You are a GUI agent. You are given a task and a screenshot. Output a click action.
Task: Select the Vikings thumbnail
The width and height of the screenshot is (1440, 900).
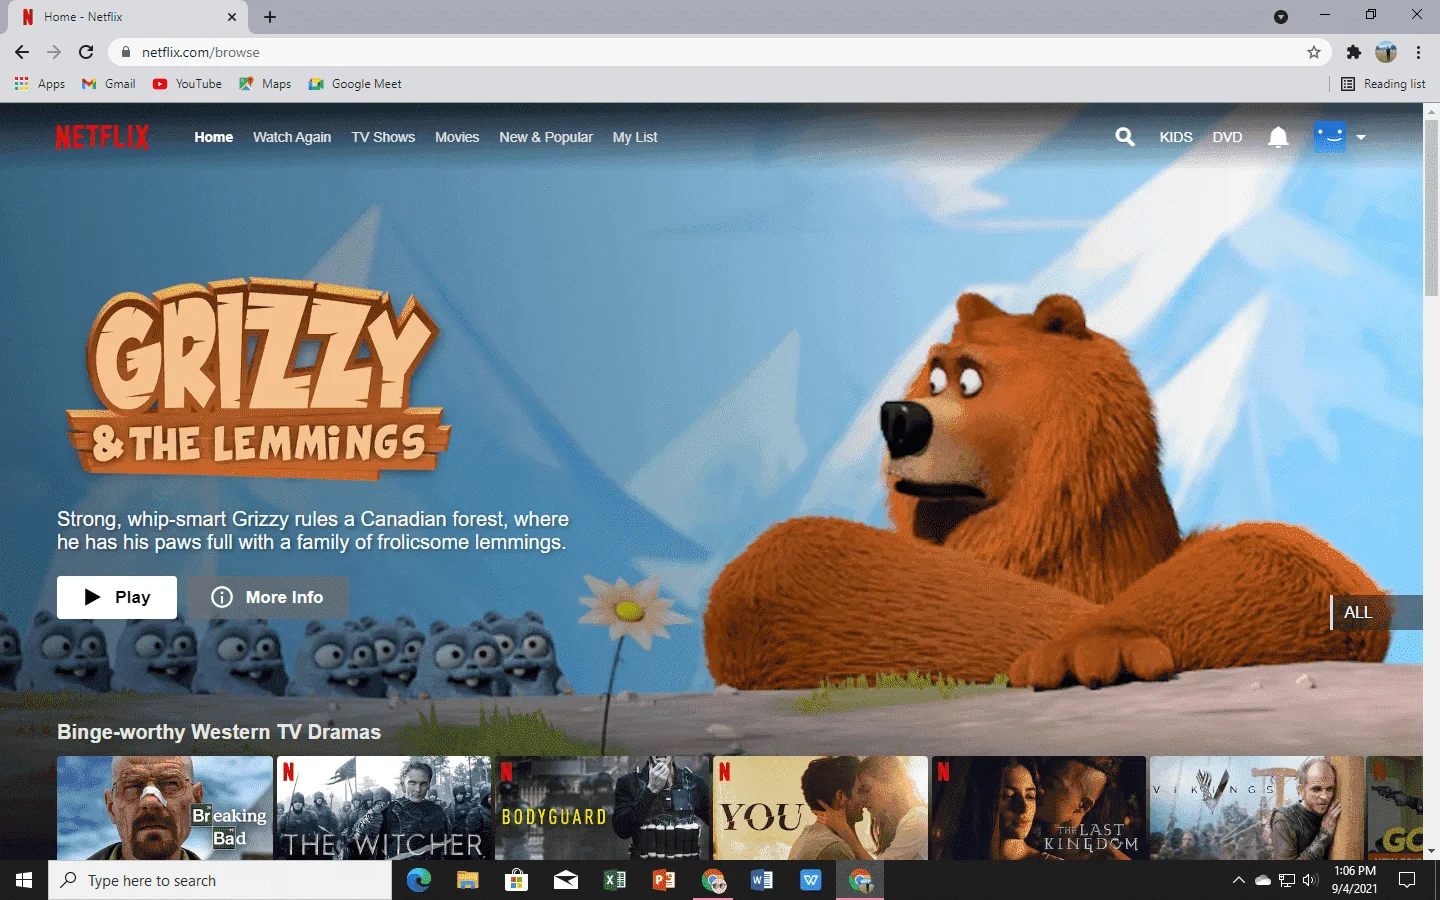coord(1257,808)
